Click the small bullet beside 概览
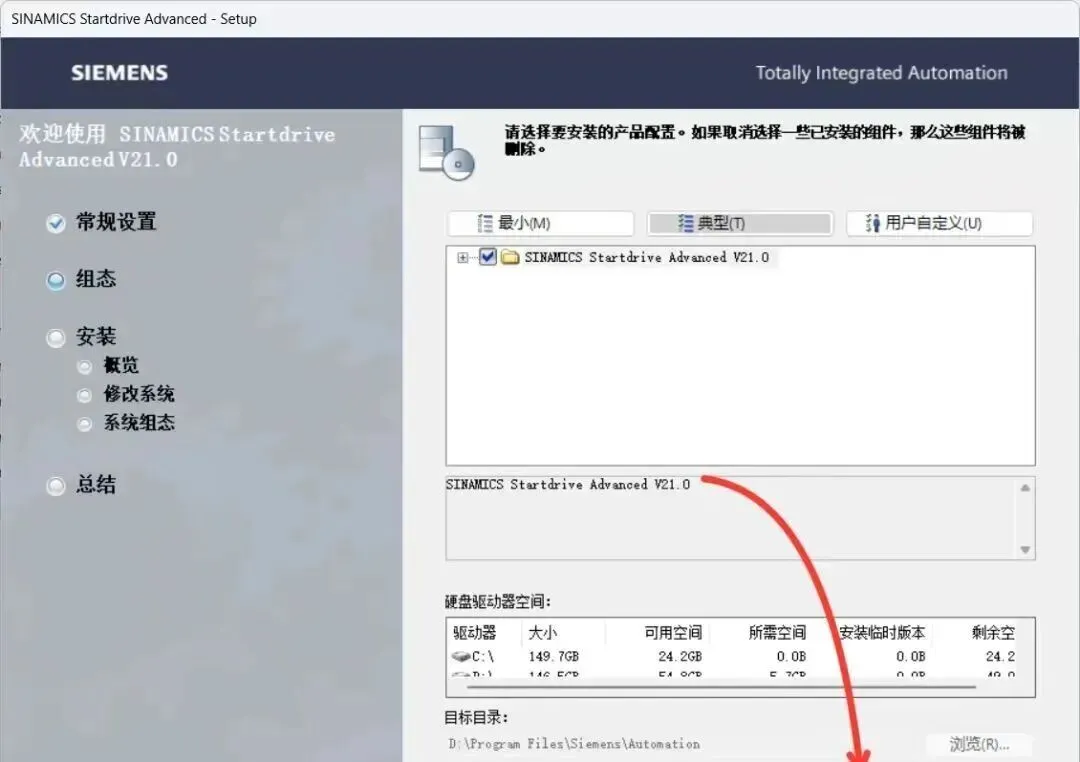Screen dimensions: 1080x762 (x=85, y=367)
